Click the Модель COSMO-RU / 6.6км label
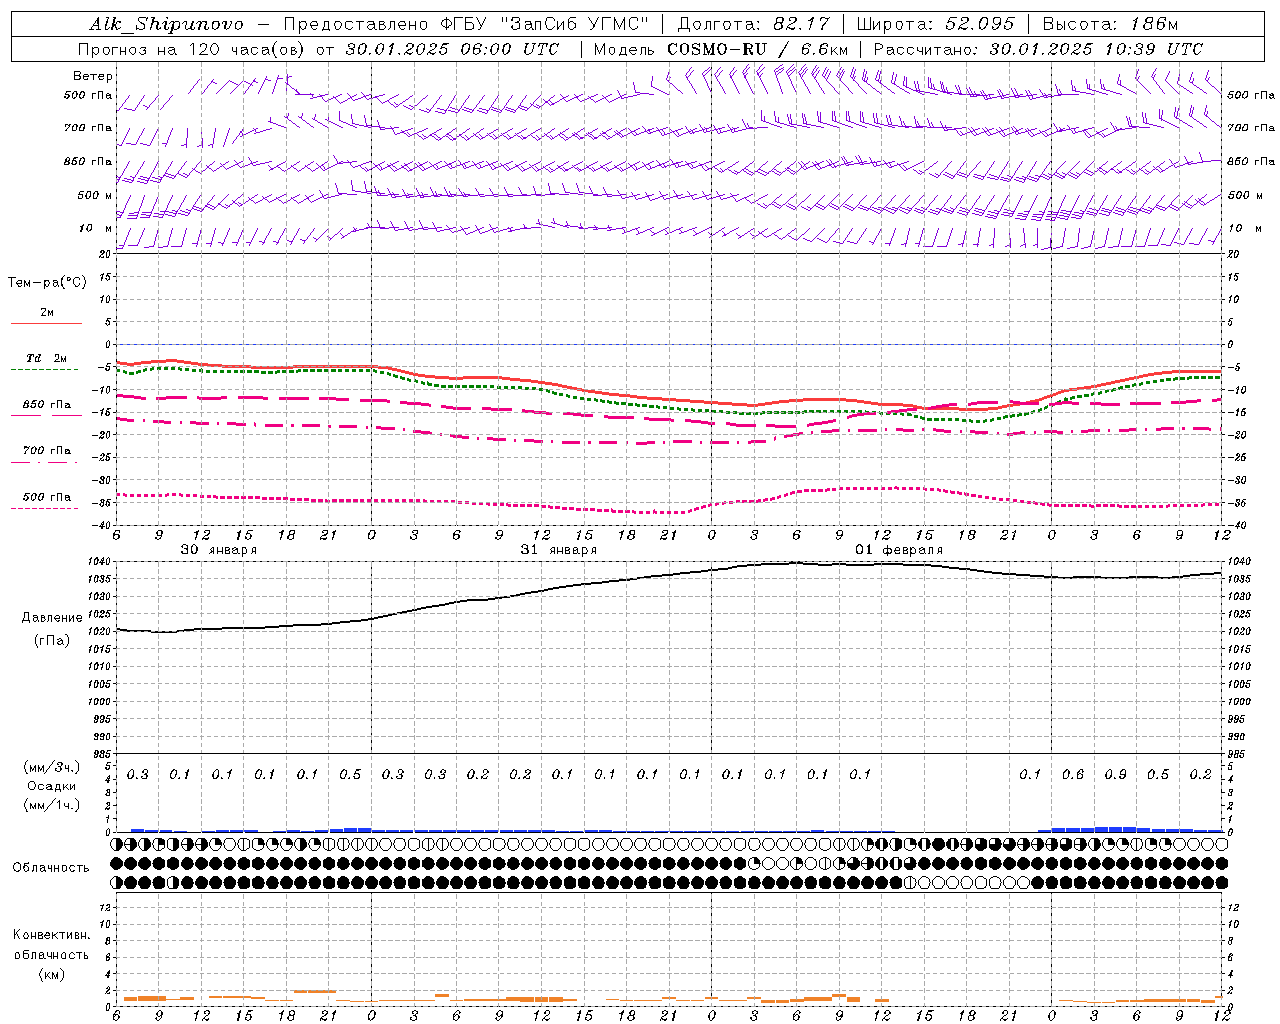 pyautogui.click(x=721, y=49)
